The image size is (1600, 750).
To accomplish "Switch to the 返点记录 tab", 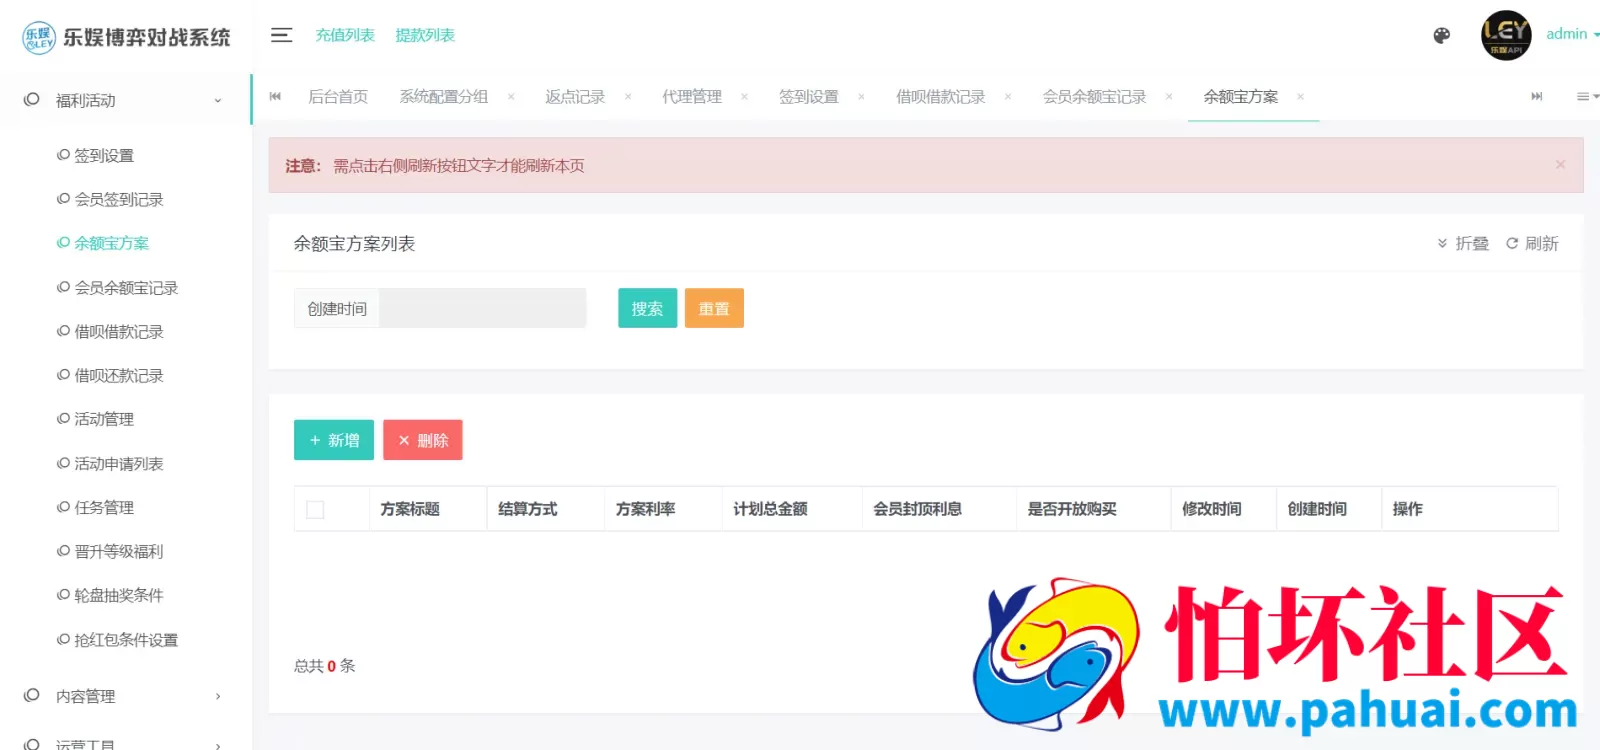I will pos(575,97).
